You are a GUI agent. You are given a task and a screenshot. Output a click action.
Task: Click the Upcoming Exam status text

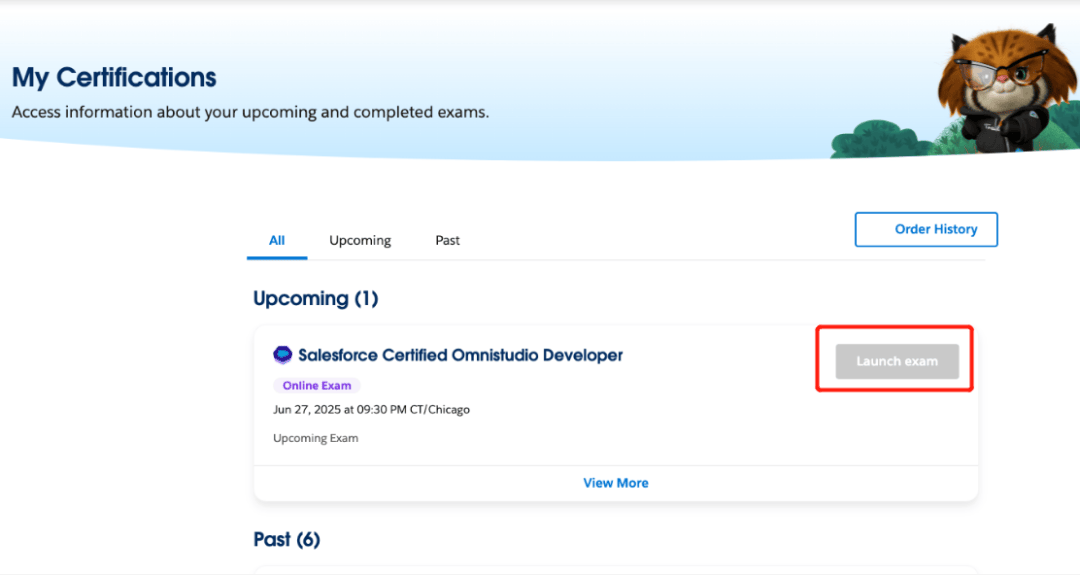[315, 438]
